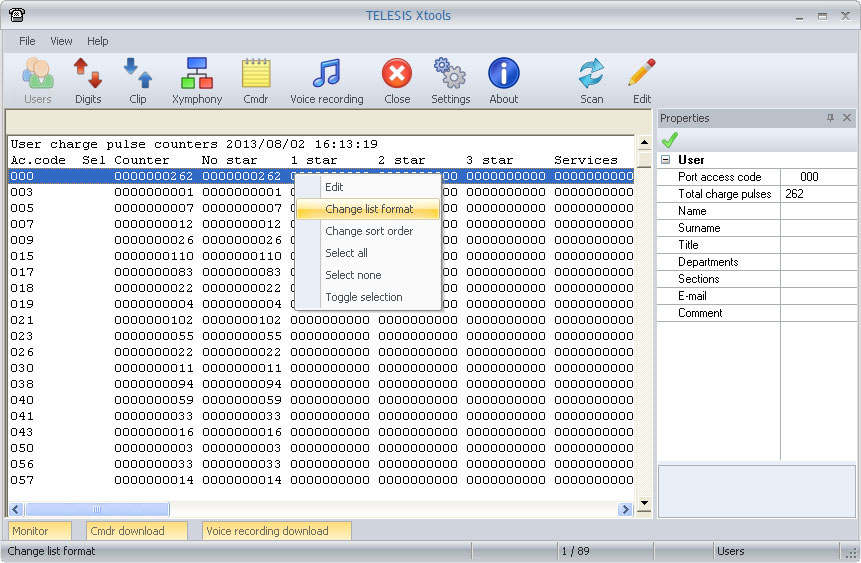
Task: Choose Change list format in context menu
Action: point(368,209)
